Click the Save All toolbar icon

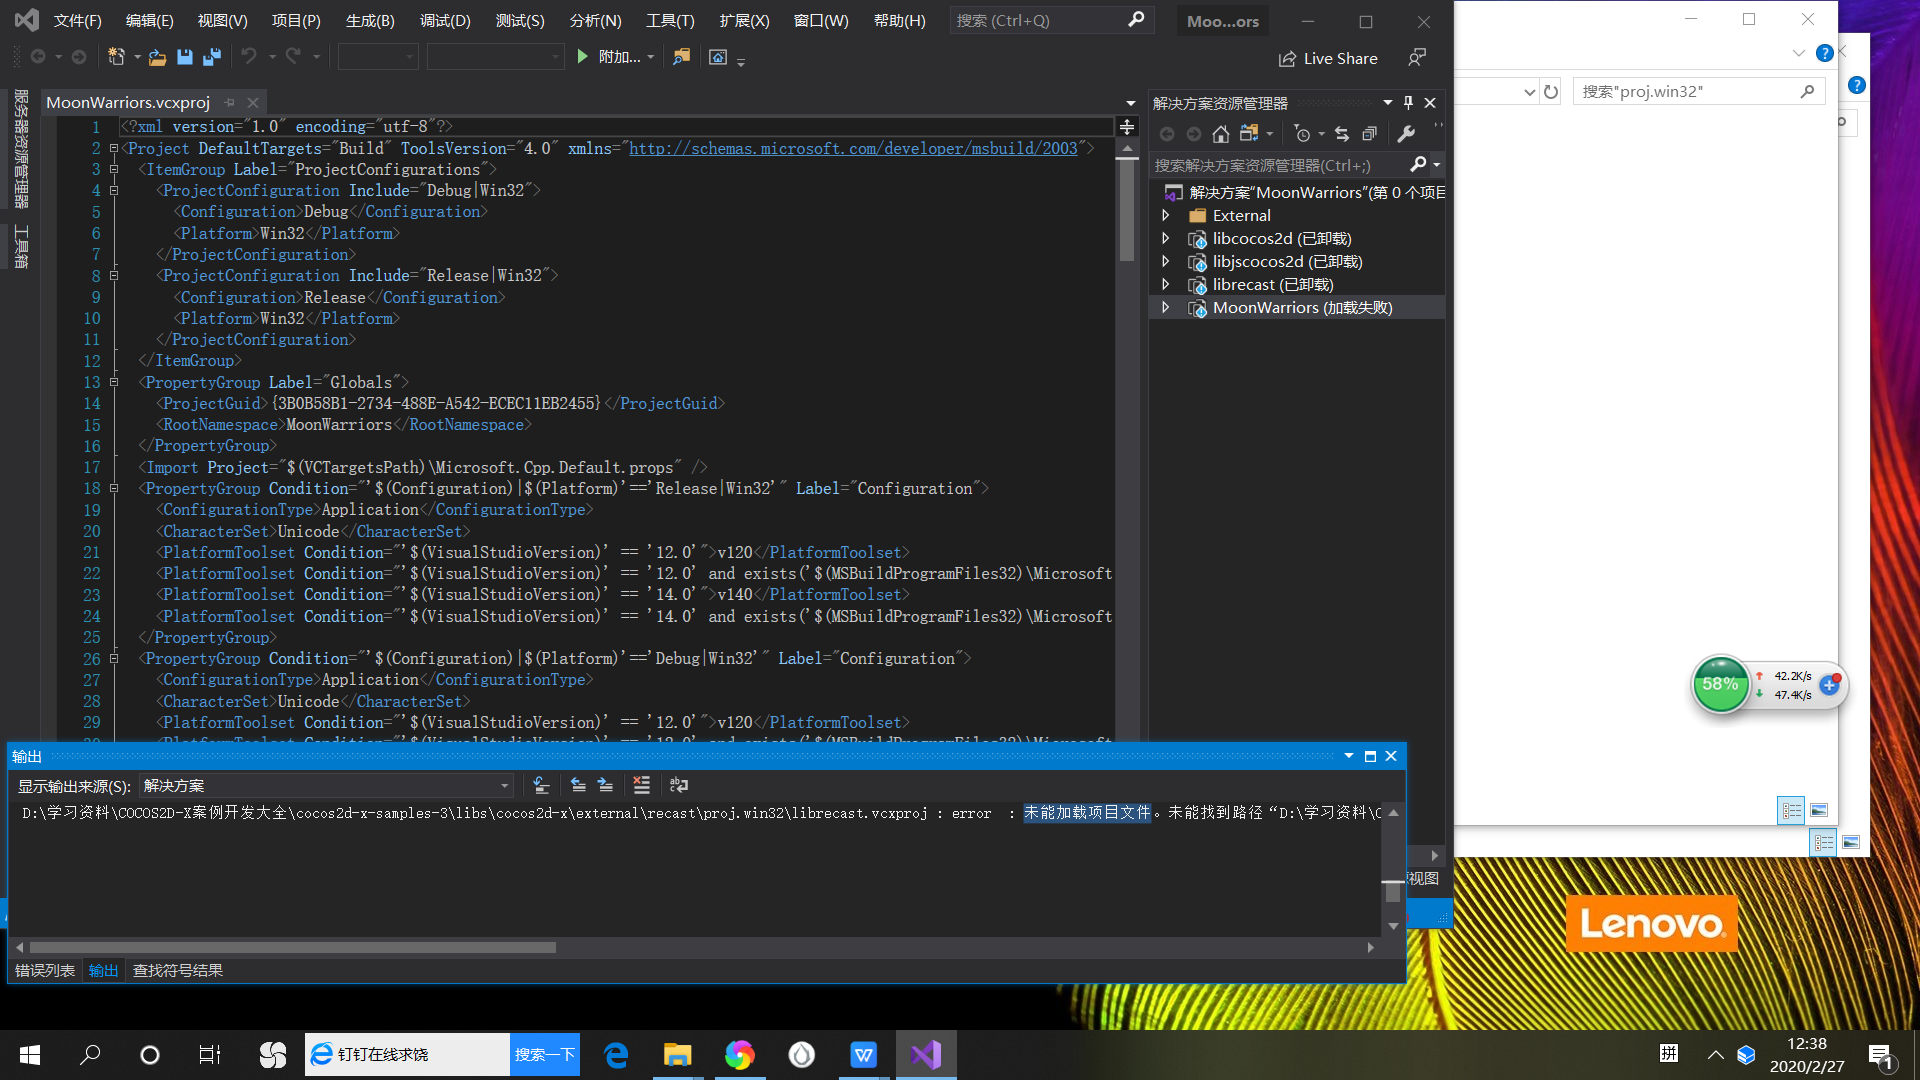211,57
